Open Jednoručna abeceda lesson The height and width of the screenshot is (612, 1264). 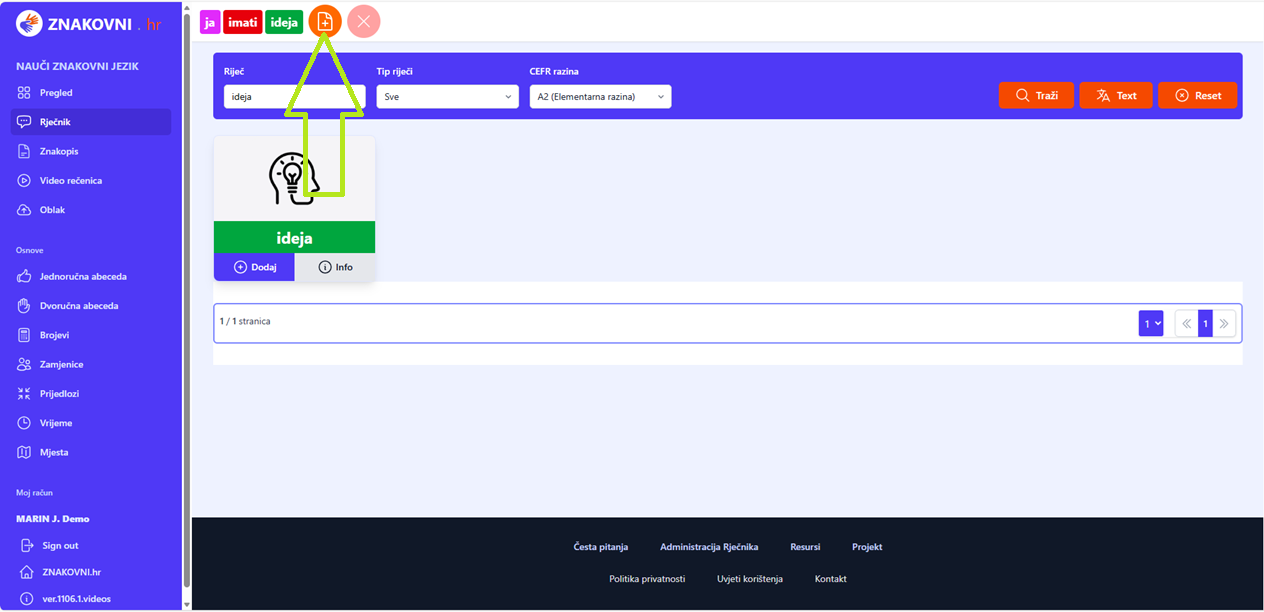pos(82,277)
